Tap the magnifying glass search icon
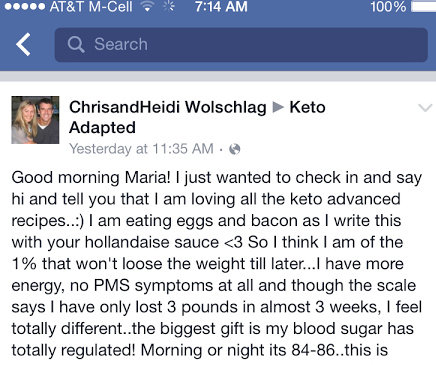The height and width of the screenshot is (365, 436). [76, 44]
